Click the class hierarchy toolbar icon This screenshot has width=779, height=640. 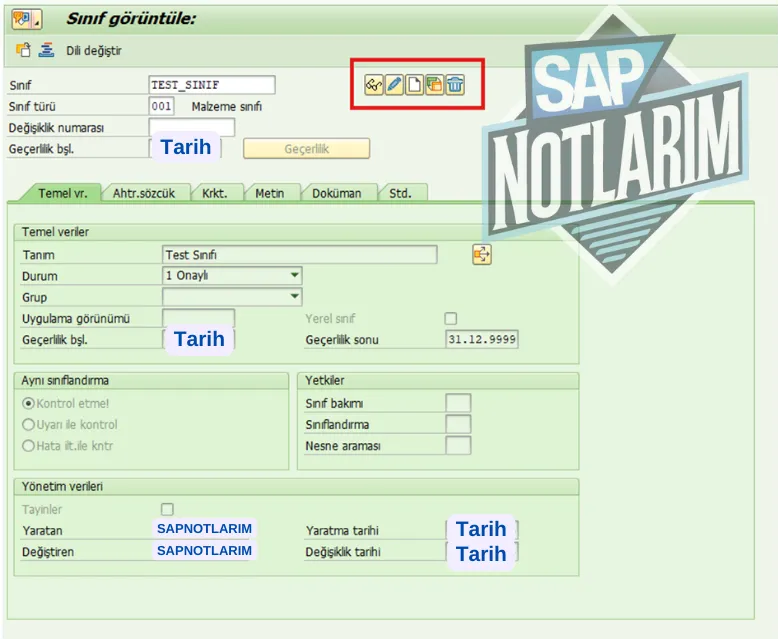[46, 50]
